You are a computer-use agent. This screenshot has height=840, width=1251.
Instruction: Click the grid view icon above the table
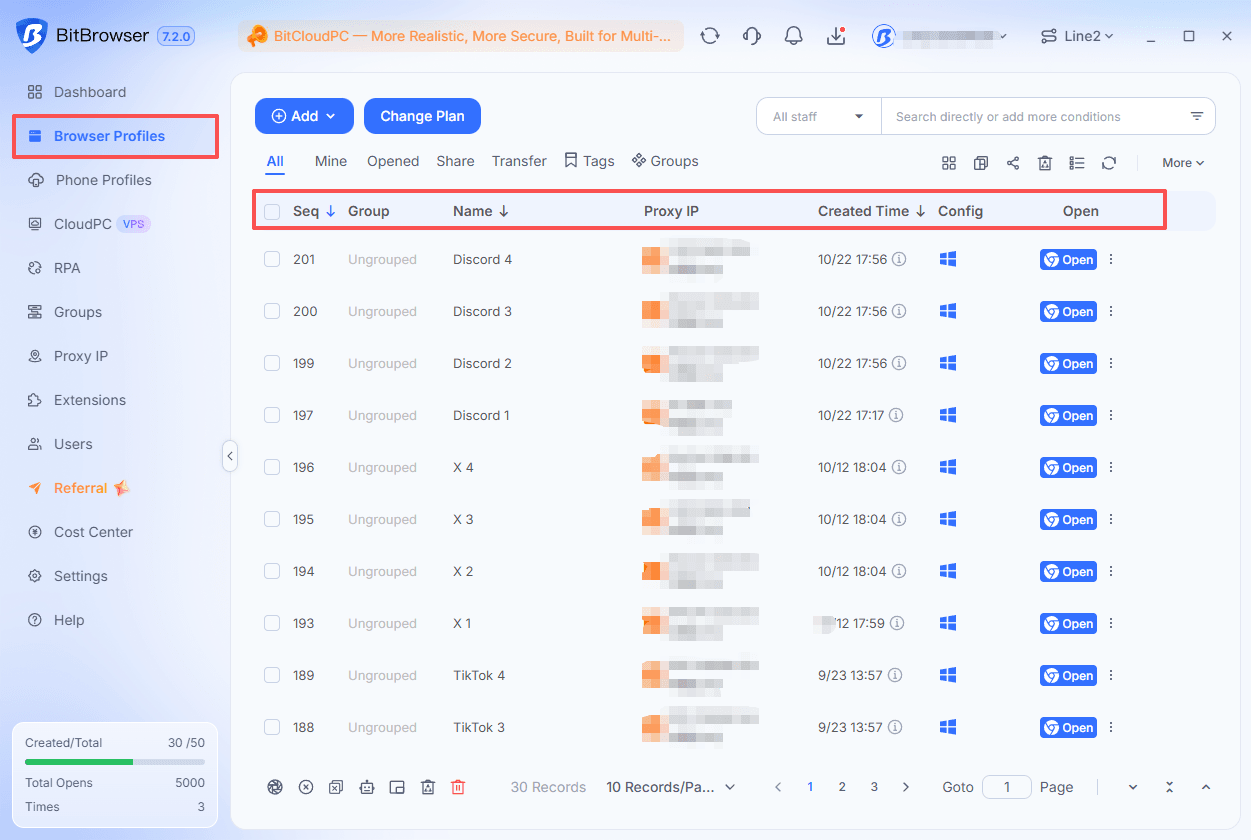coord(949,163)
